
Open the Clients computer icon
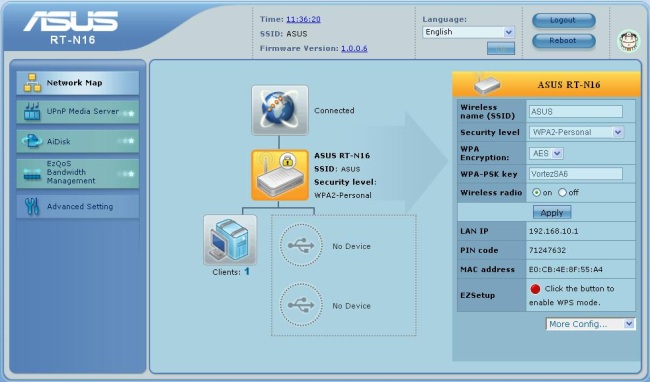click(230, 240)
